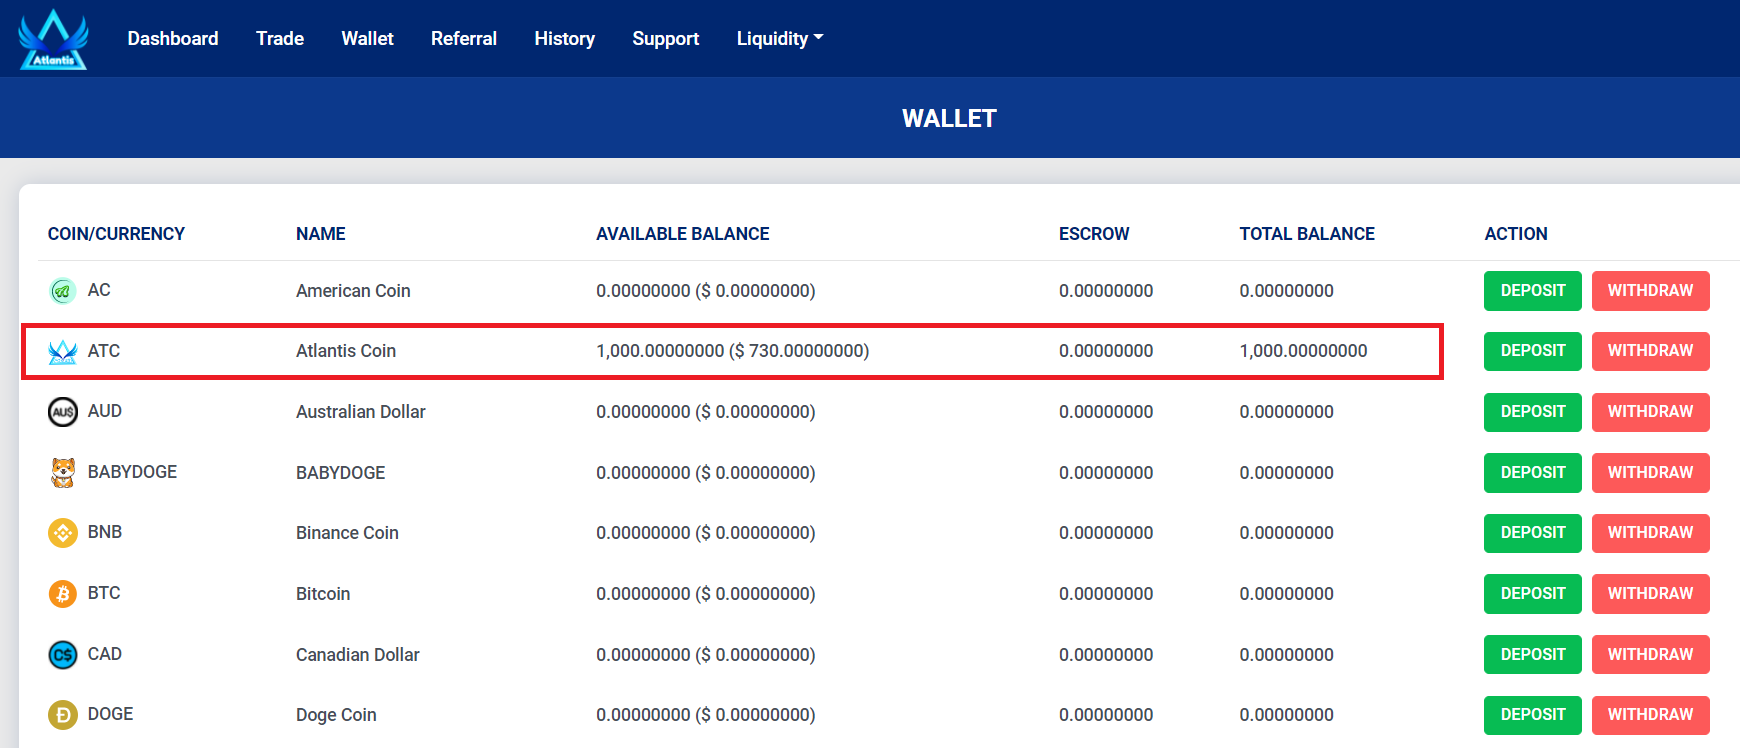This screenshot has height=748, width=1740.
Task: Click the ATC Atlantis Coin icon
Action: 62,351
